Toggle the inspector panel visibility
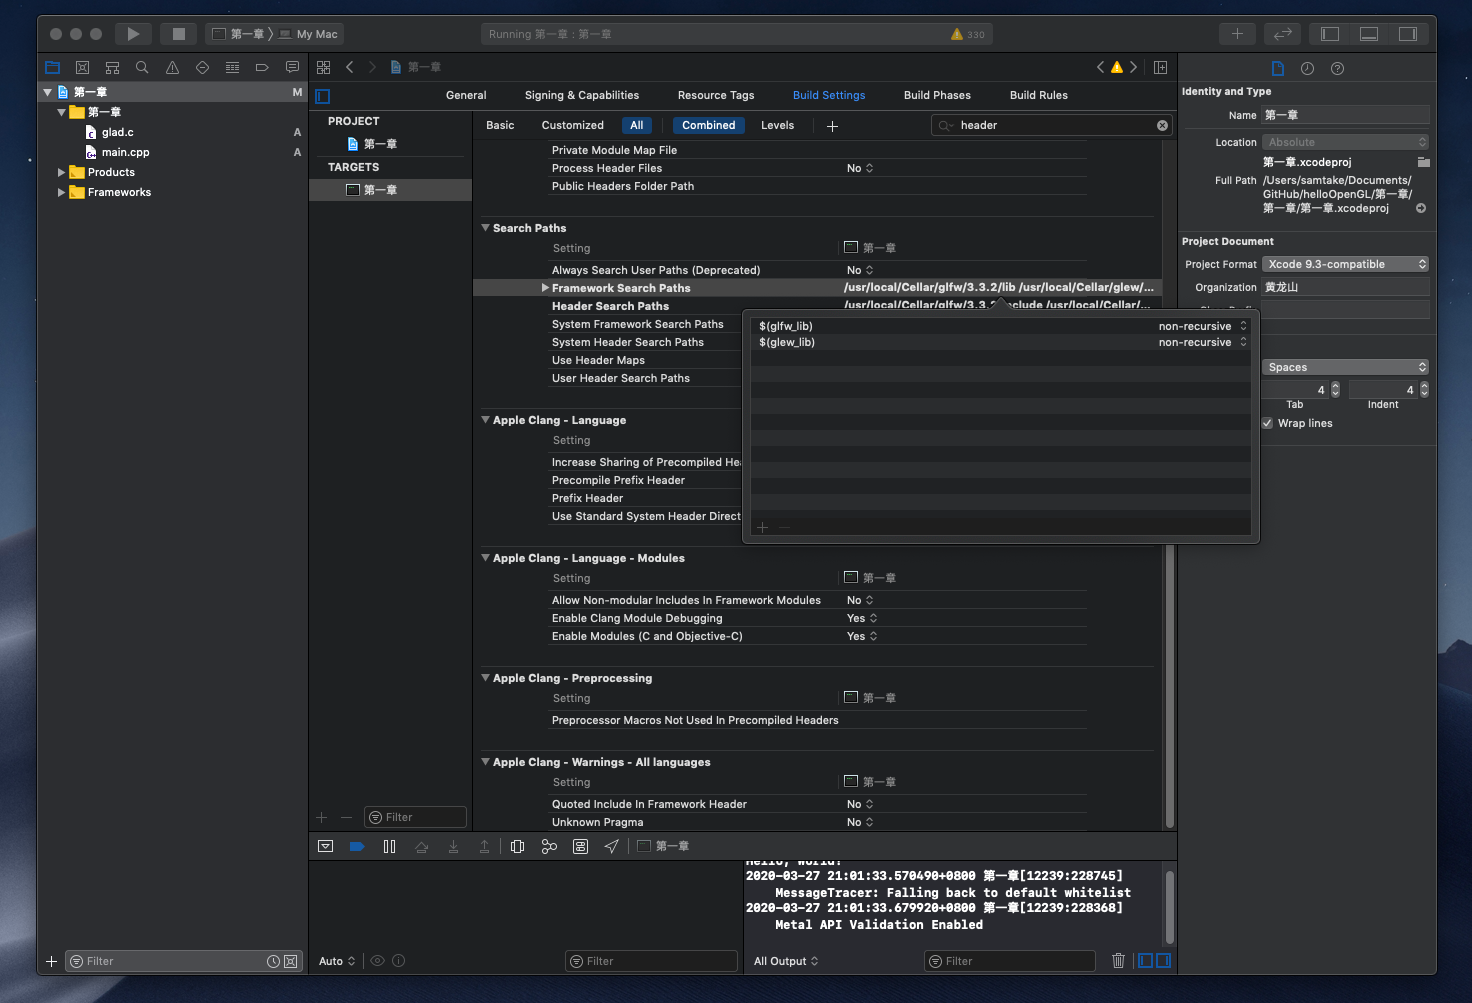The height and width of the screenshot is (1003, 1472). [x=1408, y=34]
